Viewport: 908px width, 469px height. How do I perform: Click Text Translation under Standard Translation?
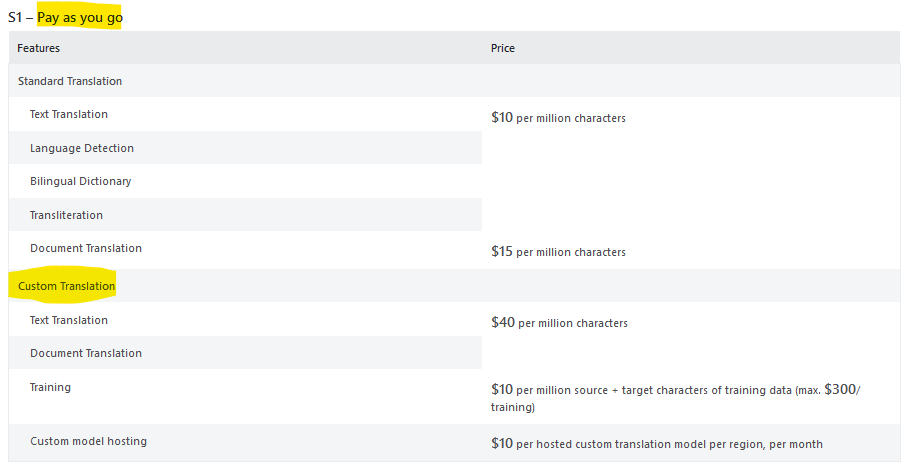click(69, 114)
